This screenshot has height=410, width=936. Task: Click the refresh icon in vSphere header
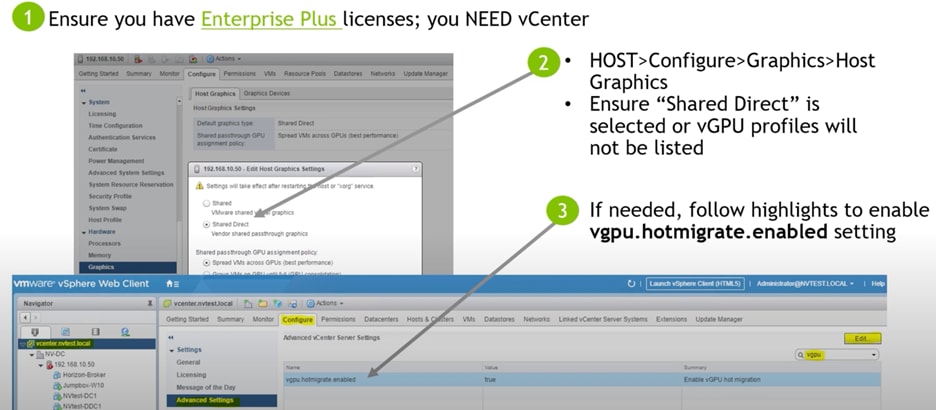(x=631, y=284)
